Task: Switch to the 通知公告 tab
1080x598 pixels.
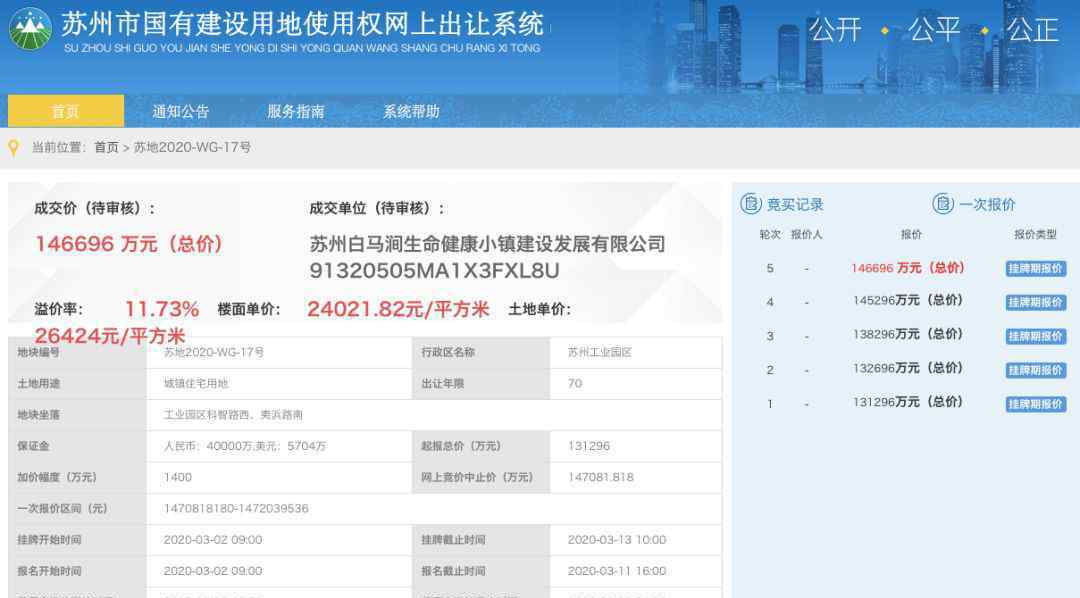Action: 181,111
